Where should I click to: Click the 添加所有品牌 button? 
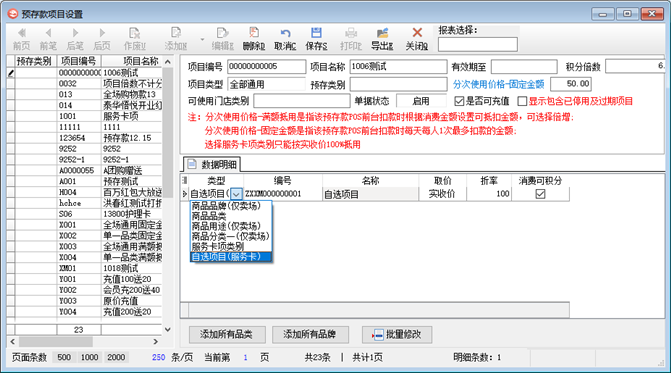[310, 335]
